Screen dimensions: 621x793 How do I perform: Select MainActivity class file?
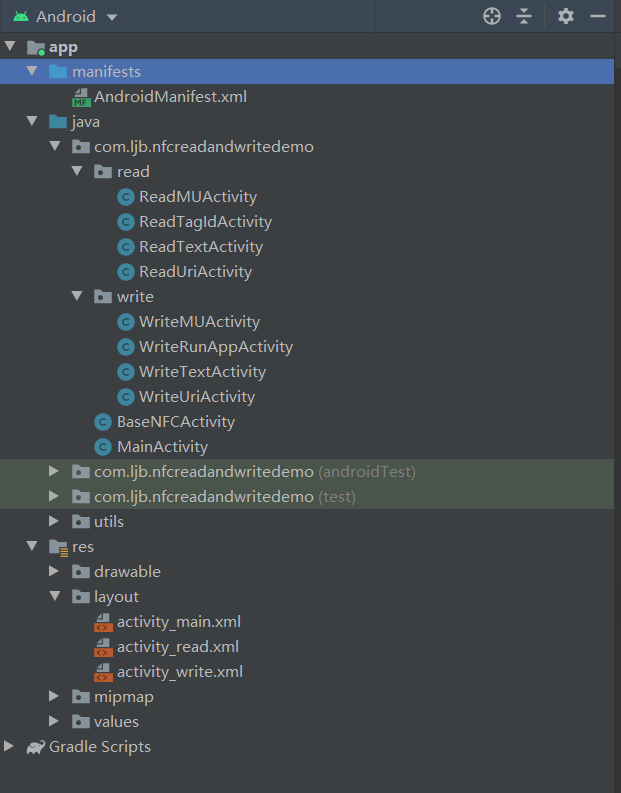(x=162, y=447)
